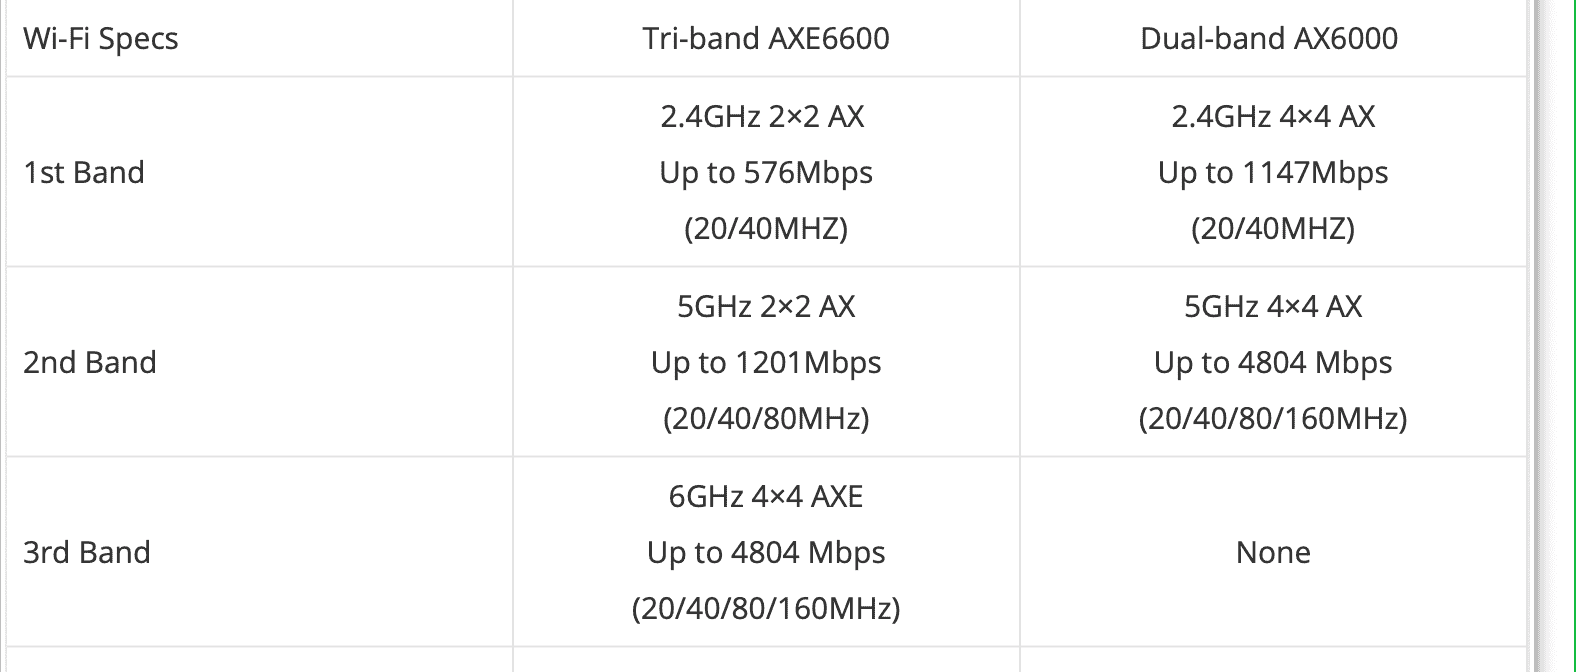The height and width of the screenshot is (672, 1576).
Task: Click the Up to 1201Mbps text
Action: pyautogui.click(x=766, y=363)
